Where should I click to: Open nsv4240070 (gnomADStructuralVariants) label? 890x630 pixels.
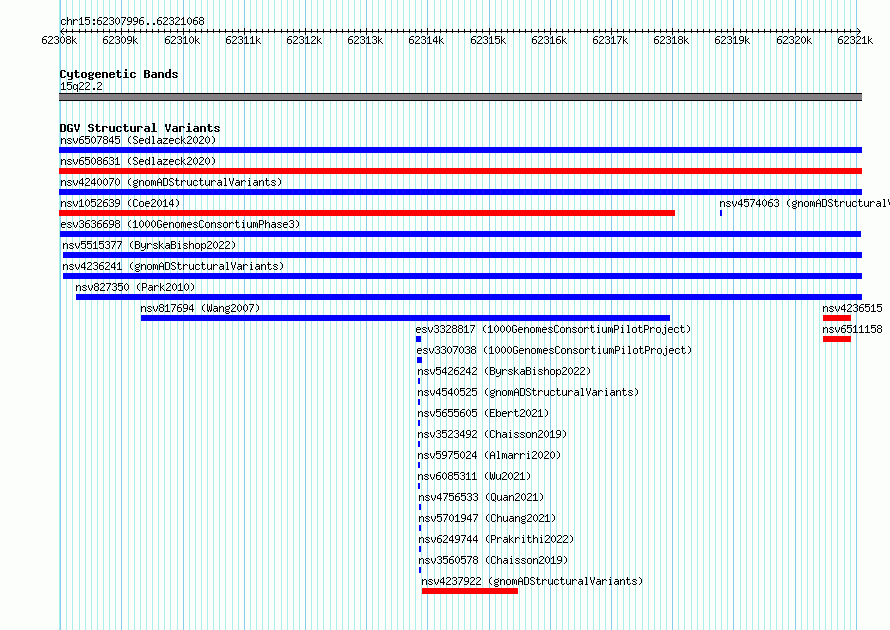tap(171, 182)
